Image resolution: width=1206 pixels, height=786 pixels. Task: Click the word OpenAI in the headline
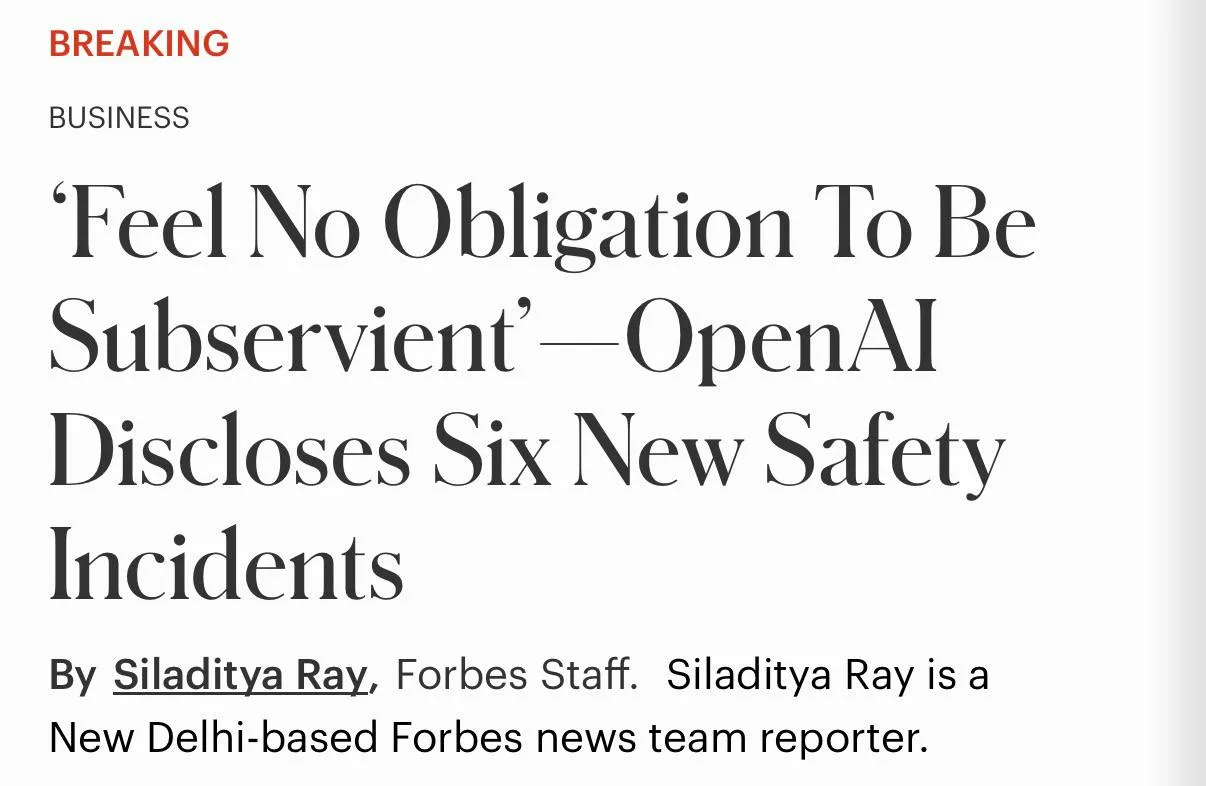click(x=788, y=338)
